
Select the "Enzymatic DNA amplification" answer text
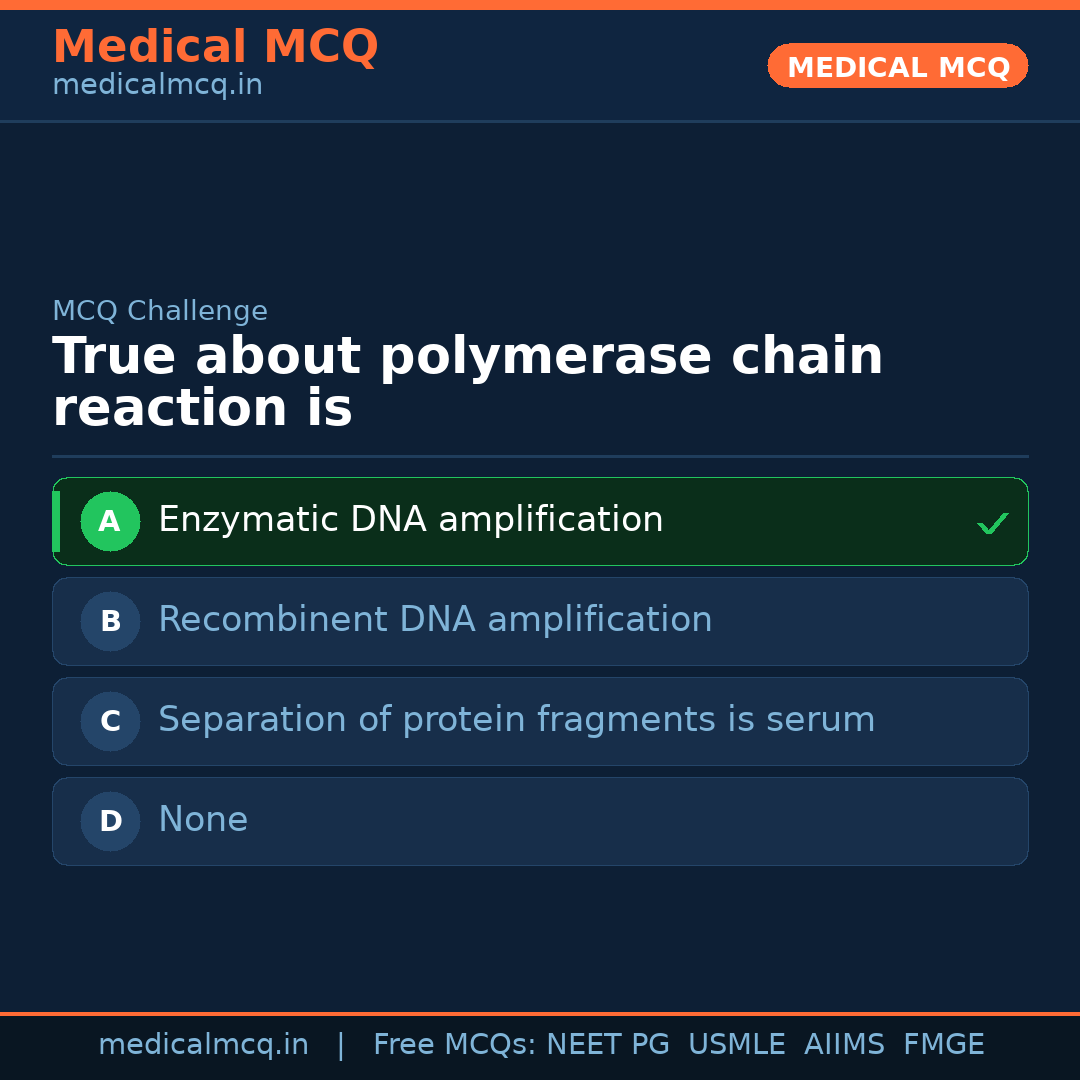pyautogui.click(x=410, y=520)
